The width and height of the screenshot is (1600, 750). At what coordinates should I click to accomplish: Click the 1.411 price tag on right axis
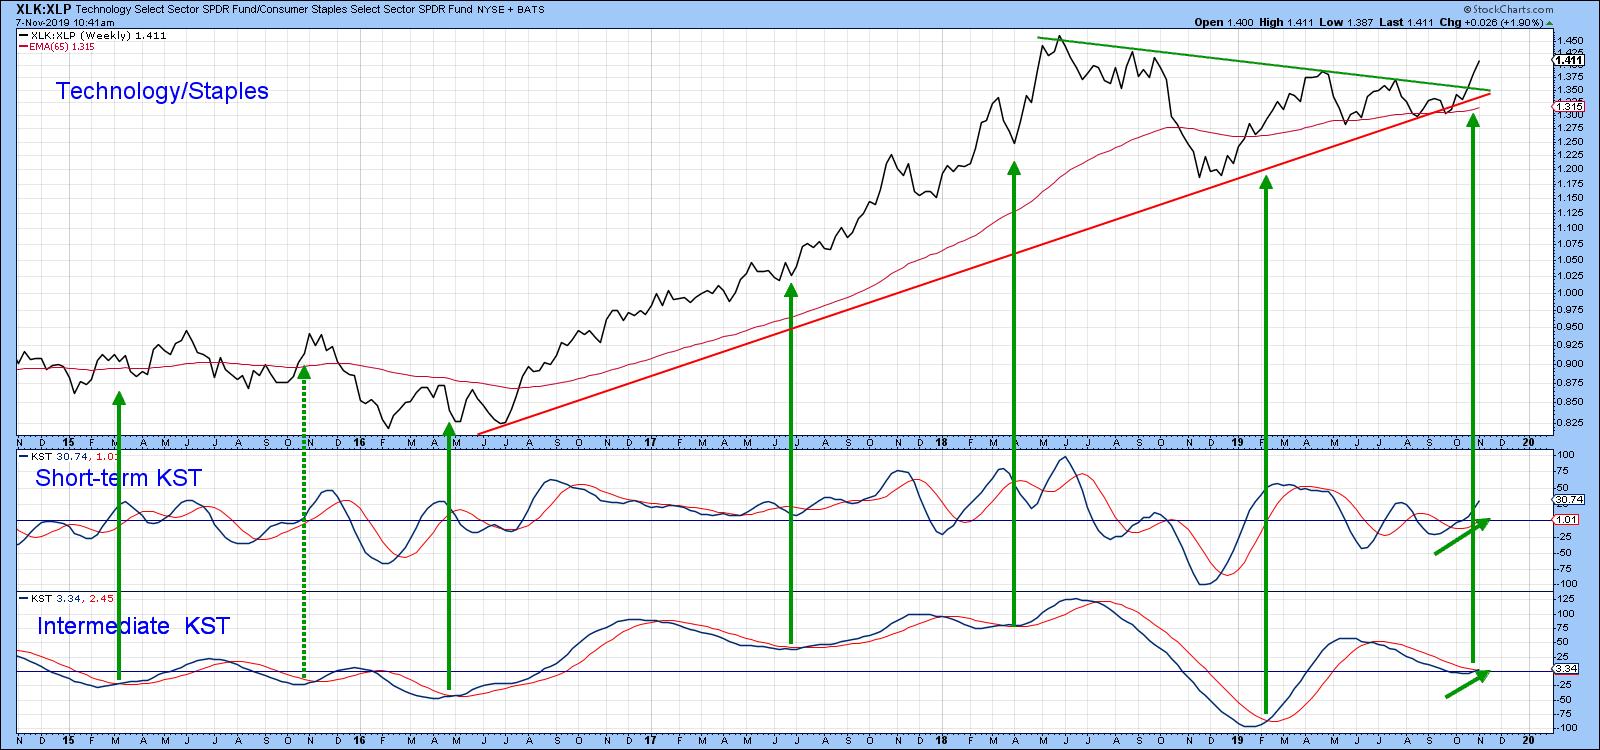pos(1568,60)
